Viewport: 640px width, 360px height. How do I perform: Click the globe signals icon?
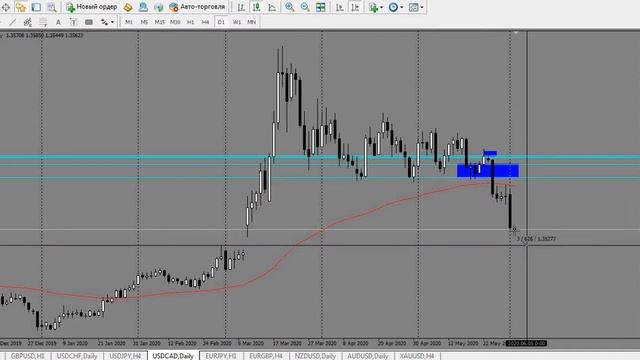(x=158, y=7)
